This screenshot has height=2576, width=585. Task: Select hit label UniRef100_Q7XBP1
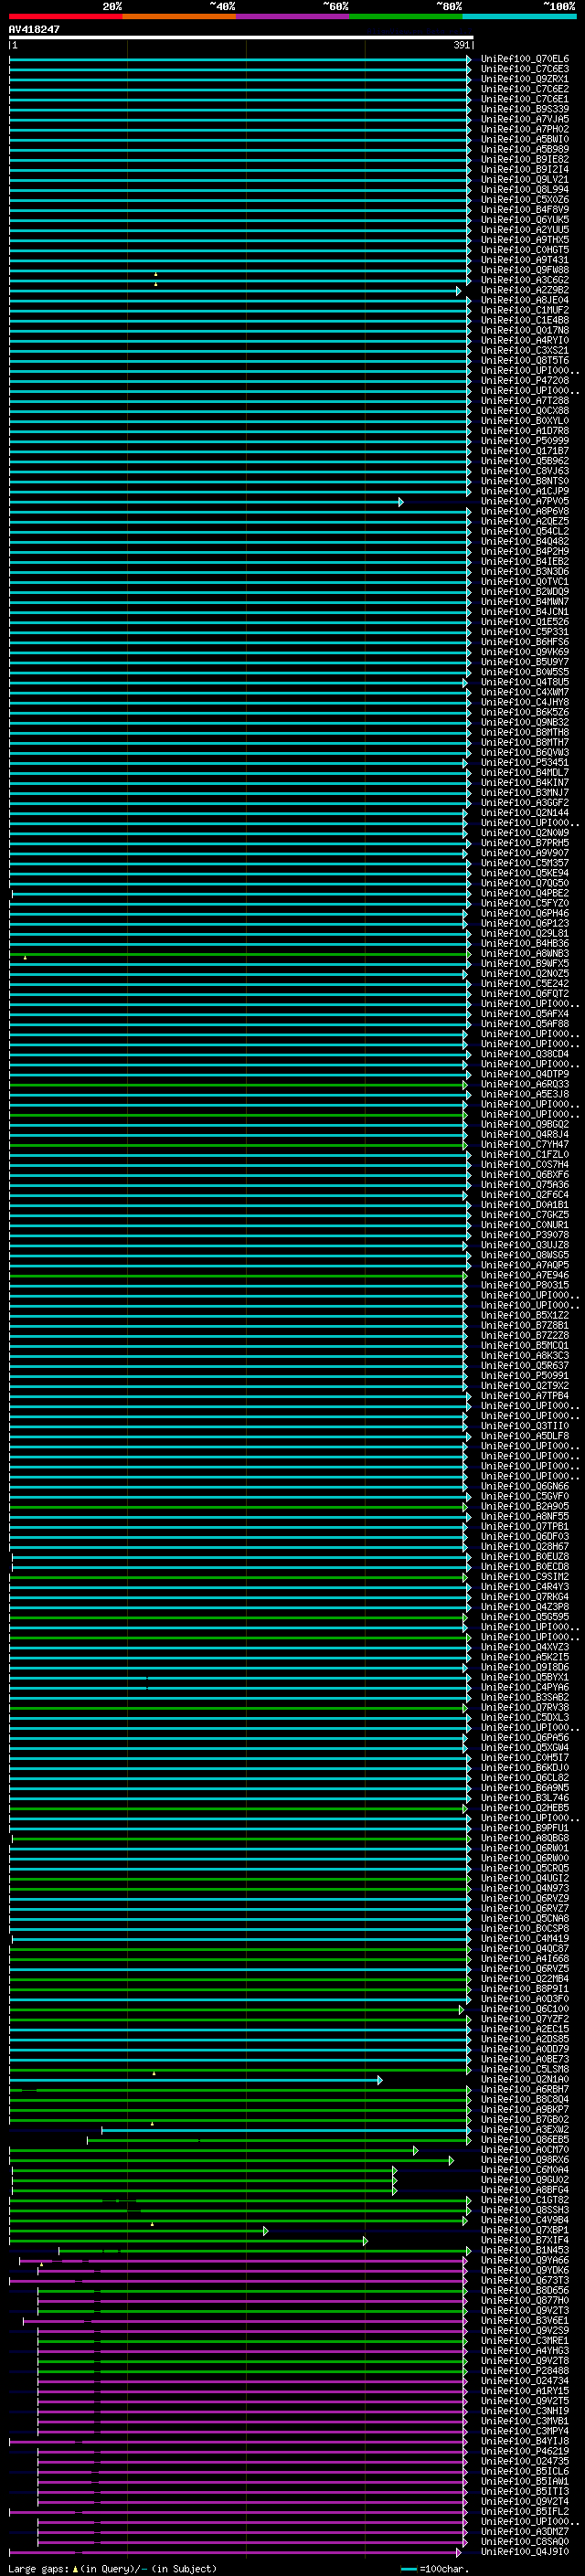coord(525,2230)
